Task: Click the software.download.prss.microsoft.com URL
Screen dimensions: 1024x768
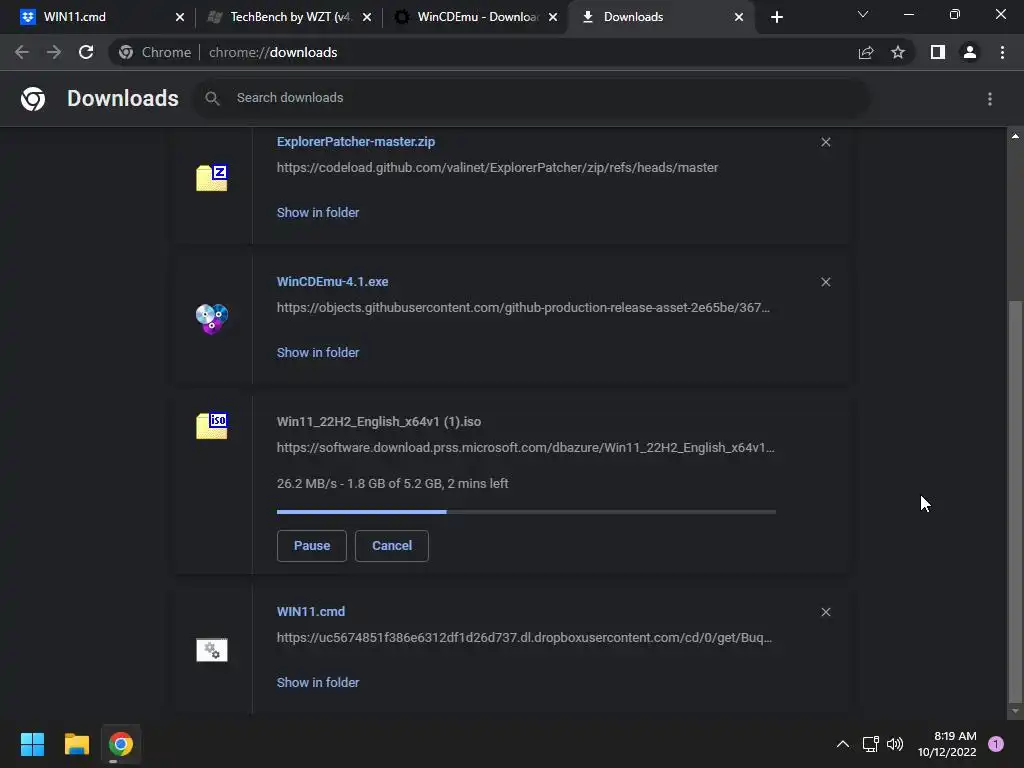Action: (526, 447)
